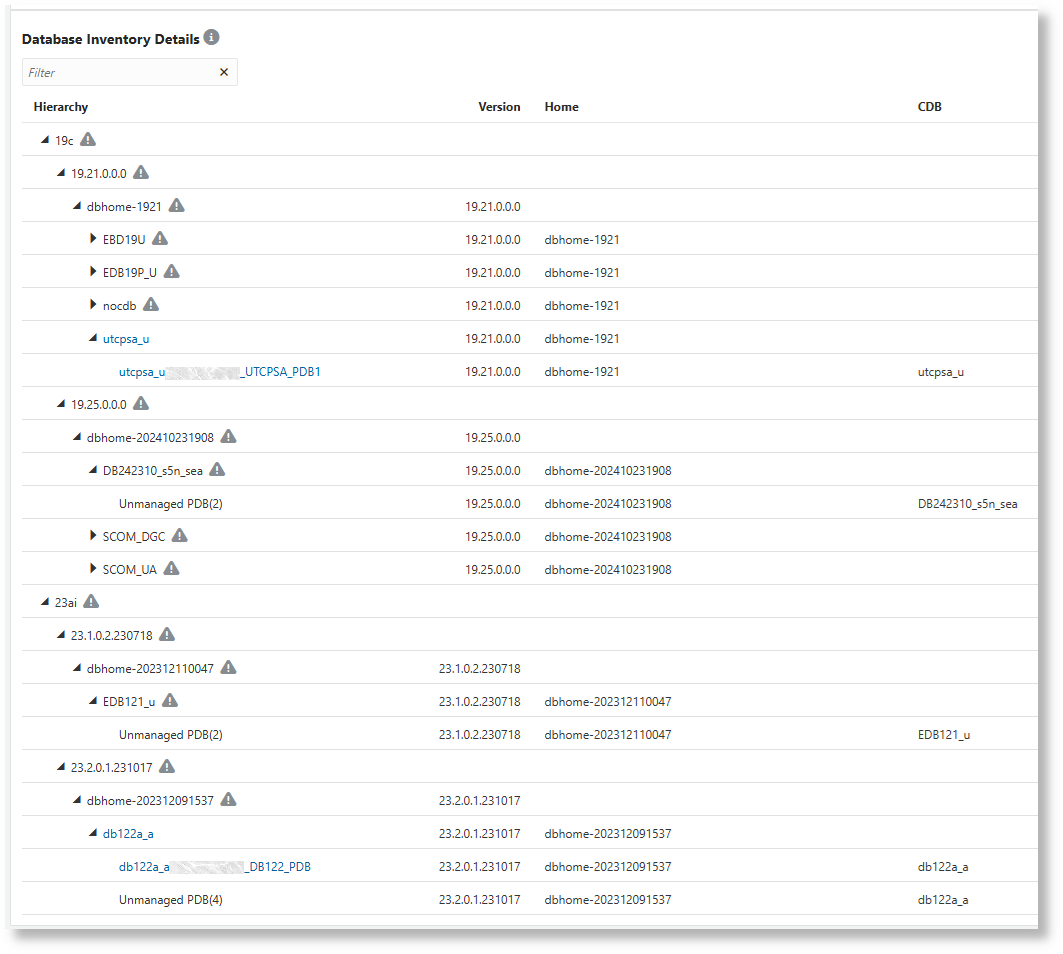
Task: Collapse the 19c tree node
Action: point(45,140)
